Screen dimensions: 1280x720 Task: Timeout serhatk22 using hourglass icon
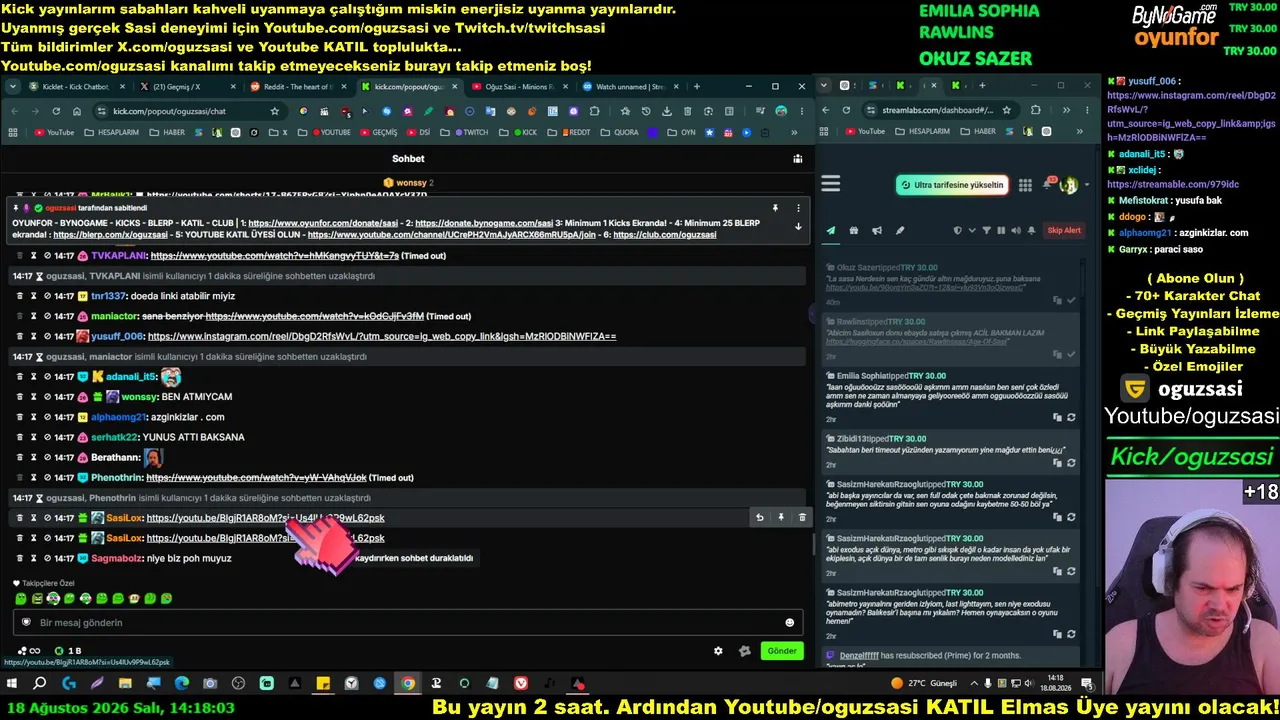(33, 437)
